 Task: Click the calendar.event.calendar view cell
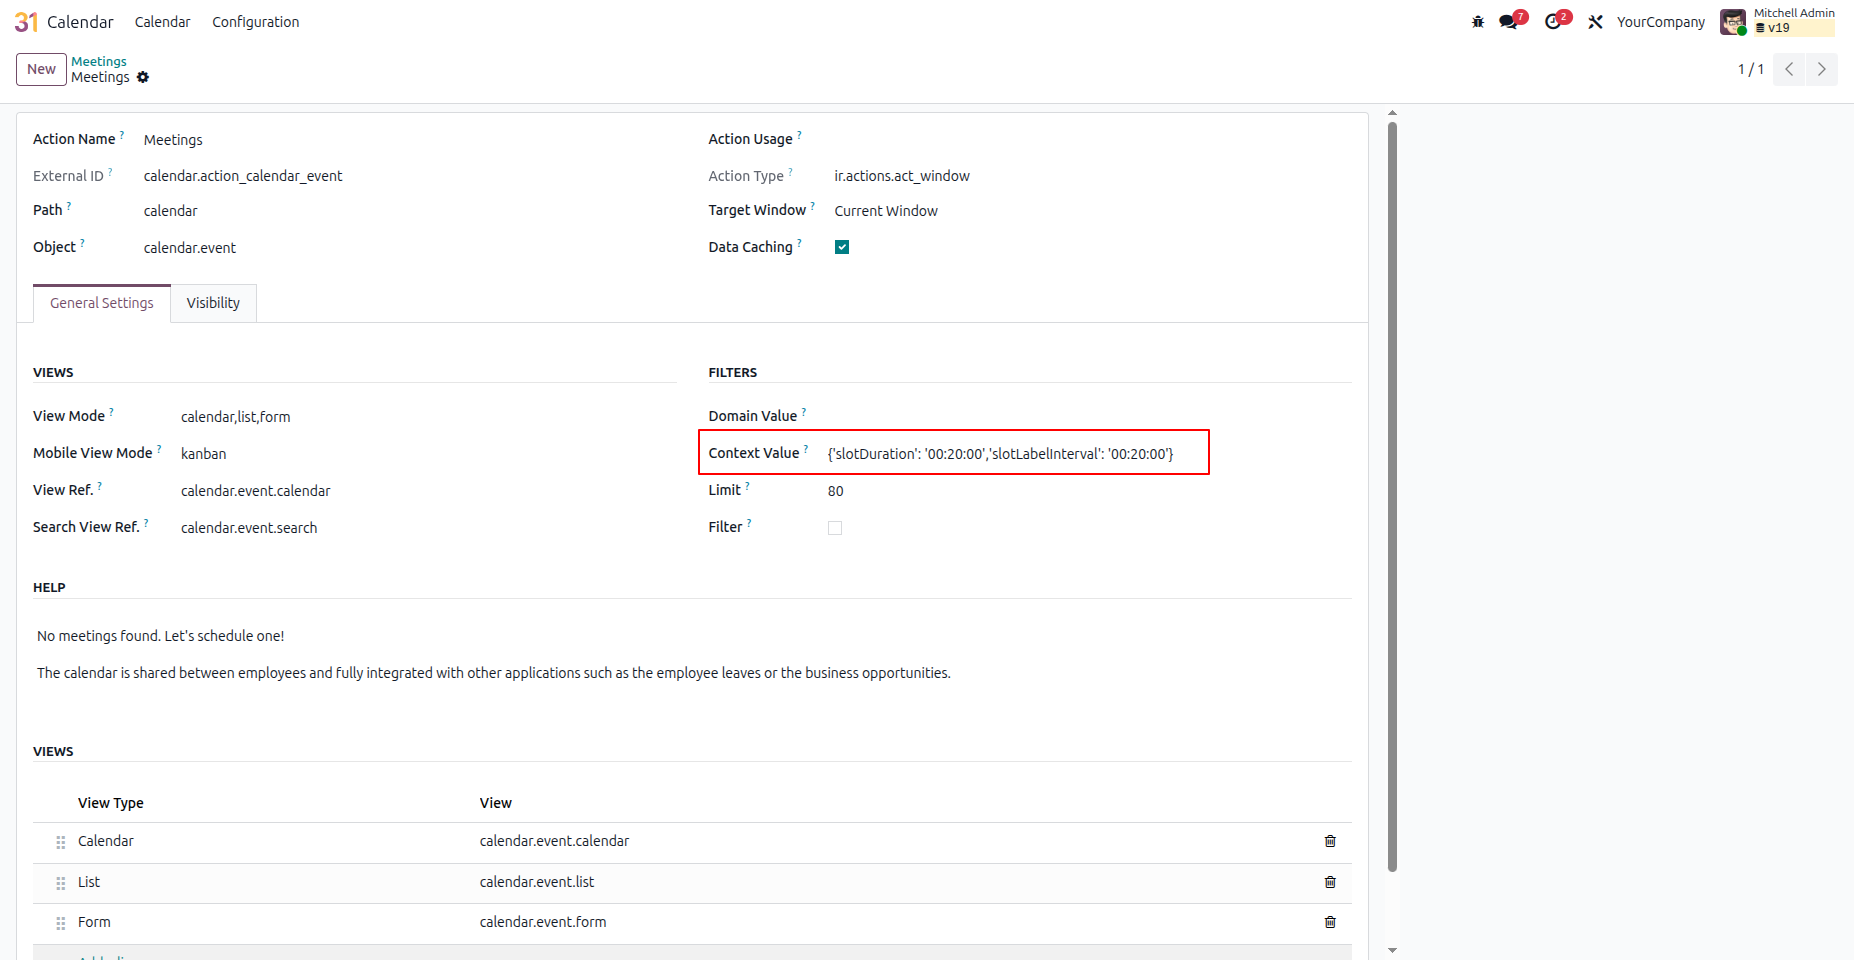pos(555,841)
